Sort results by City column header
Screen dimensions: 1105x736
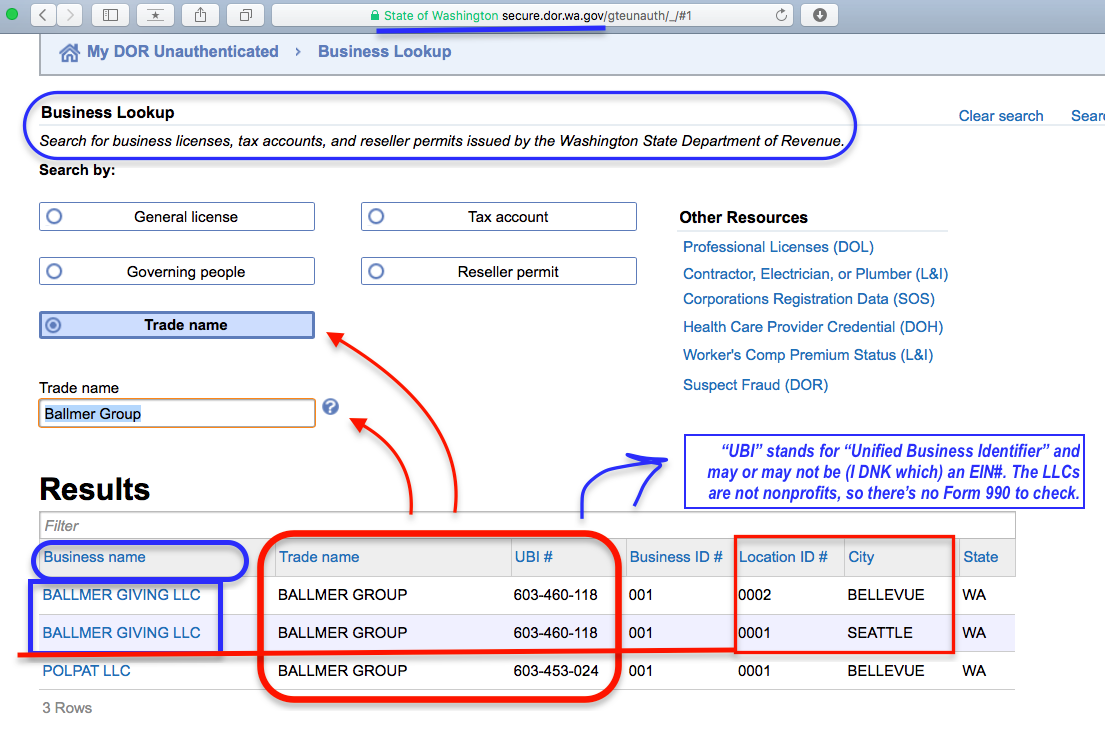click(861, 557)
